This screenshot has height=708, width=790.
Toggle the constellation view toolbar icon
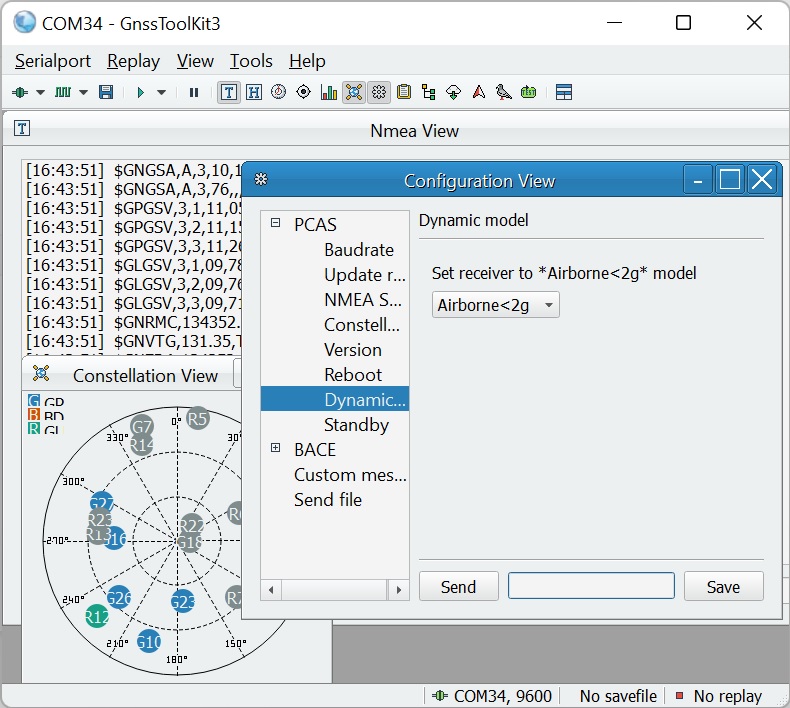pyautogui.click(x=354, y=92)
